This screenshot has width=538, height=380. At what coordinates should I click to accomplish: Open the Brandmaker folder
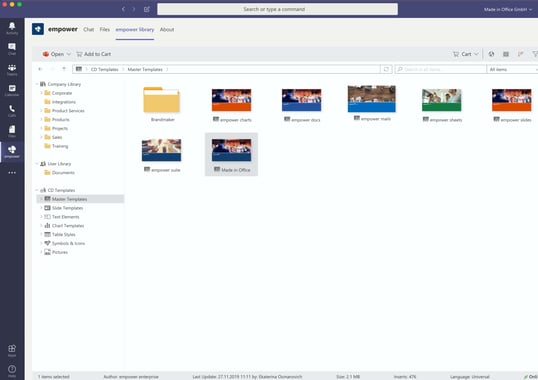click(162, 104)
